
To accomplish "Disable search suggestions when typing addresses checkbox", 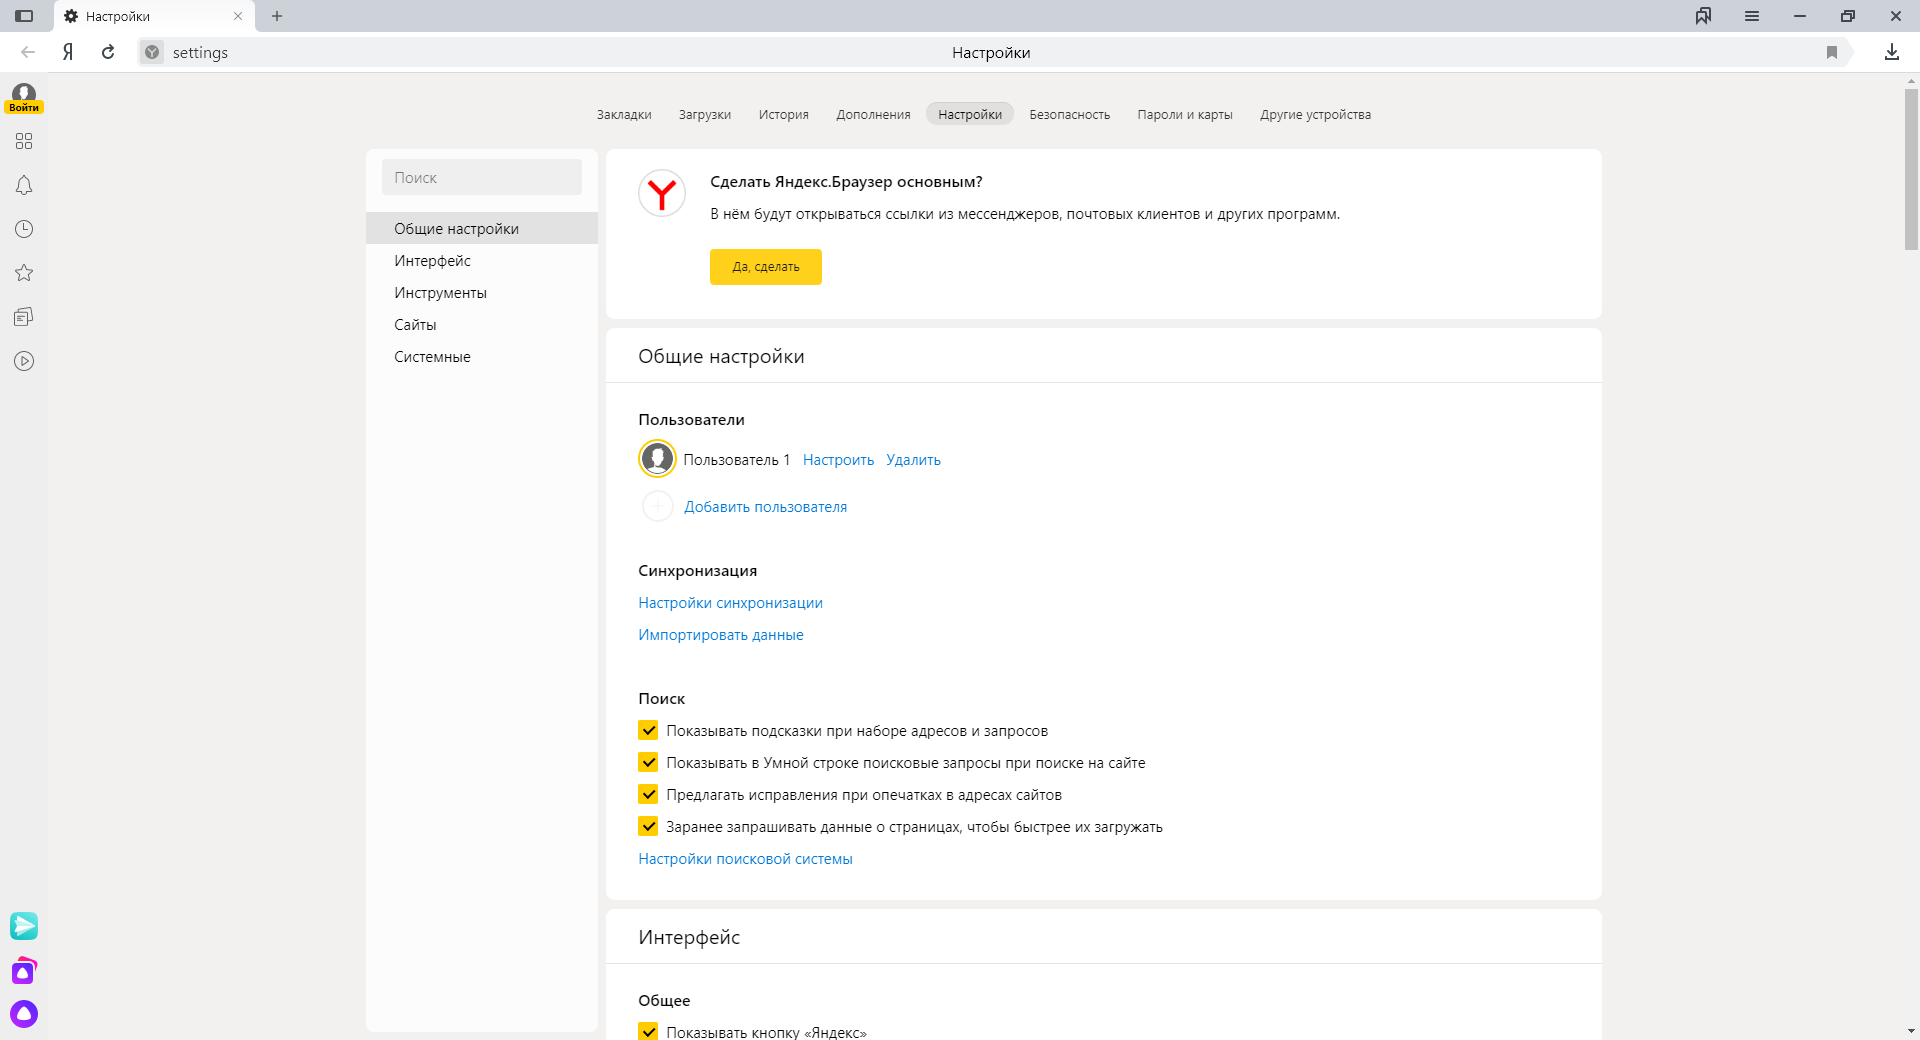I will pyautogui.click(x=648, y=731).
